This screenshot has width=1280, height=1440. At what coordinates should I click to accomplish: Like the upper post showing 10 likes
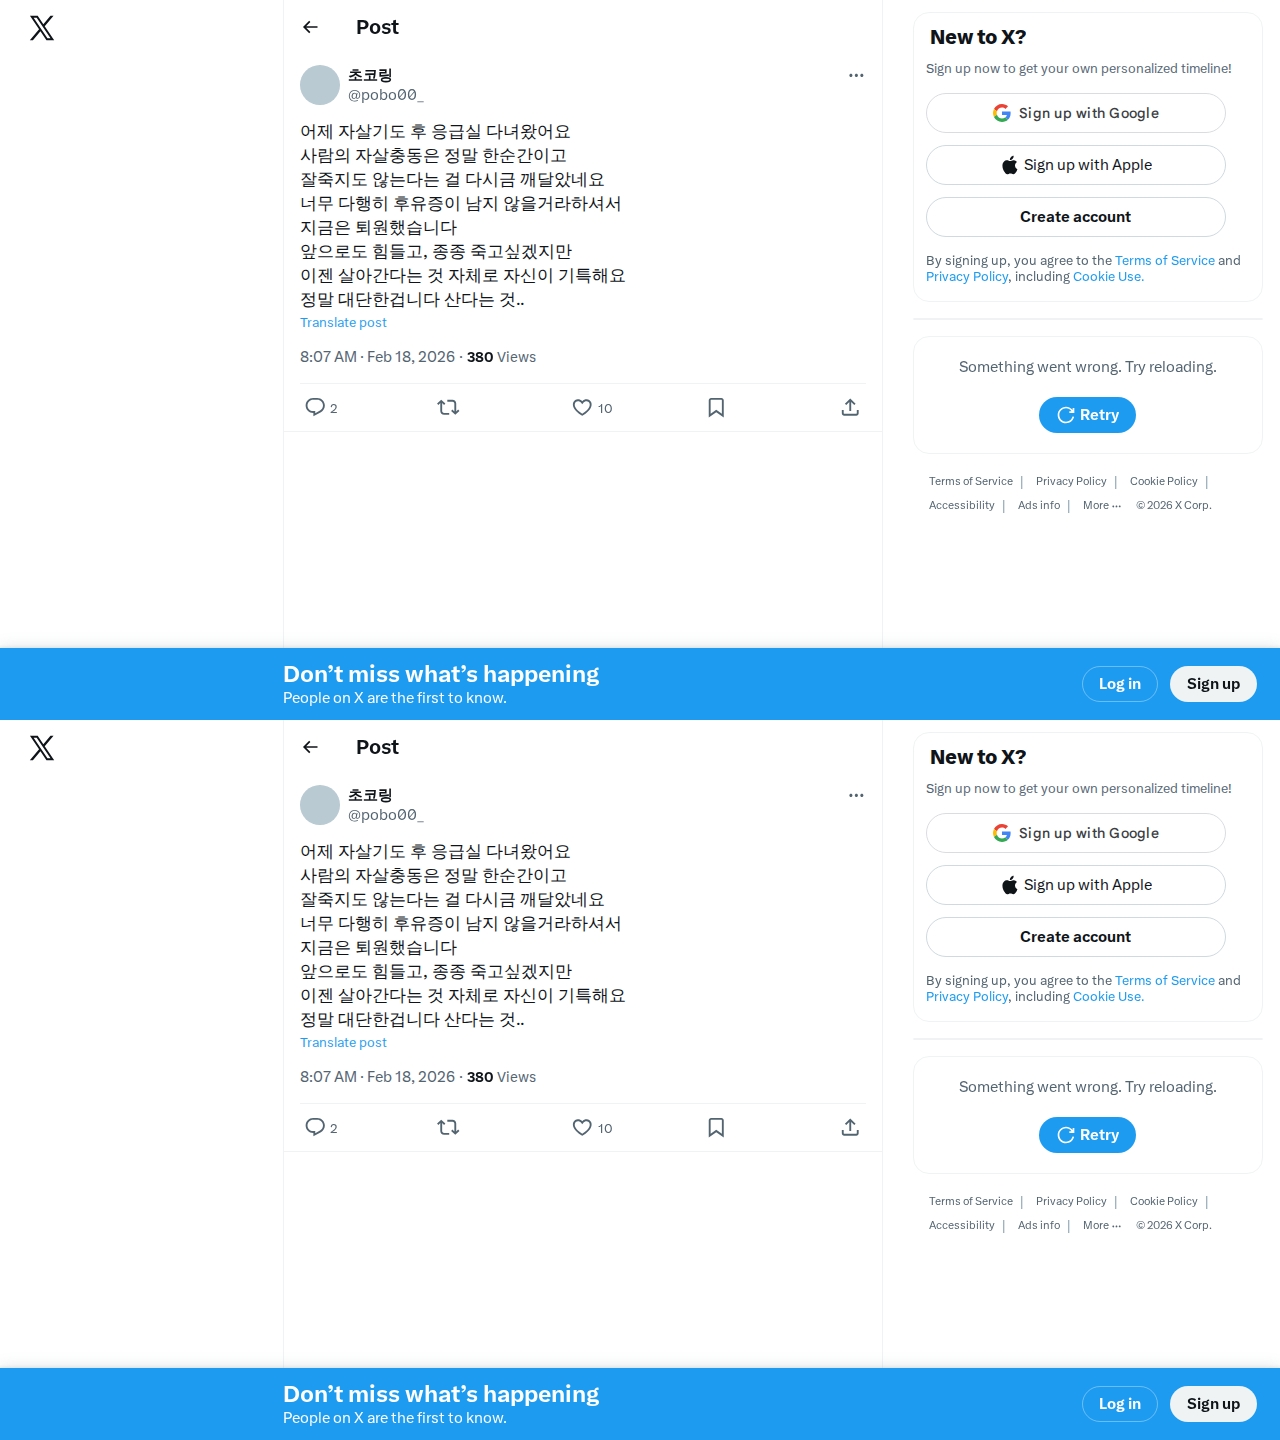pos(582,407)
